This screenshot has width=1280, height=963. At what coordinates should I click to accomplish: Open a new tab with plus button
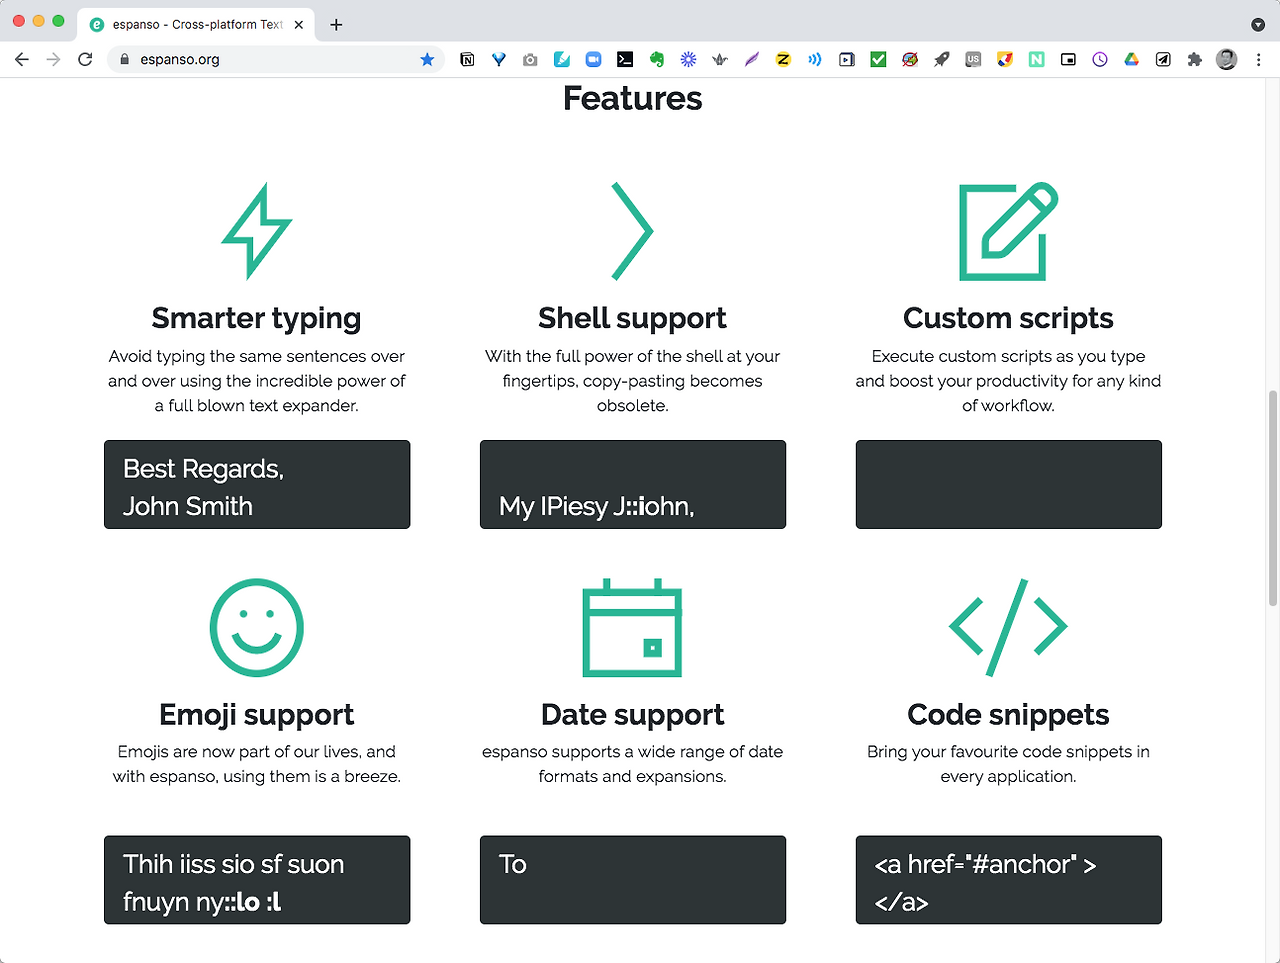[336, 25]
